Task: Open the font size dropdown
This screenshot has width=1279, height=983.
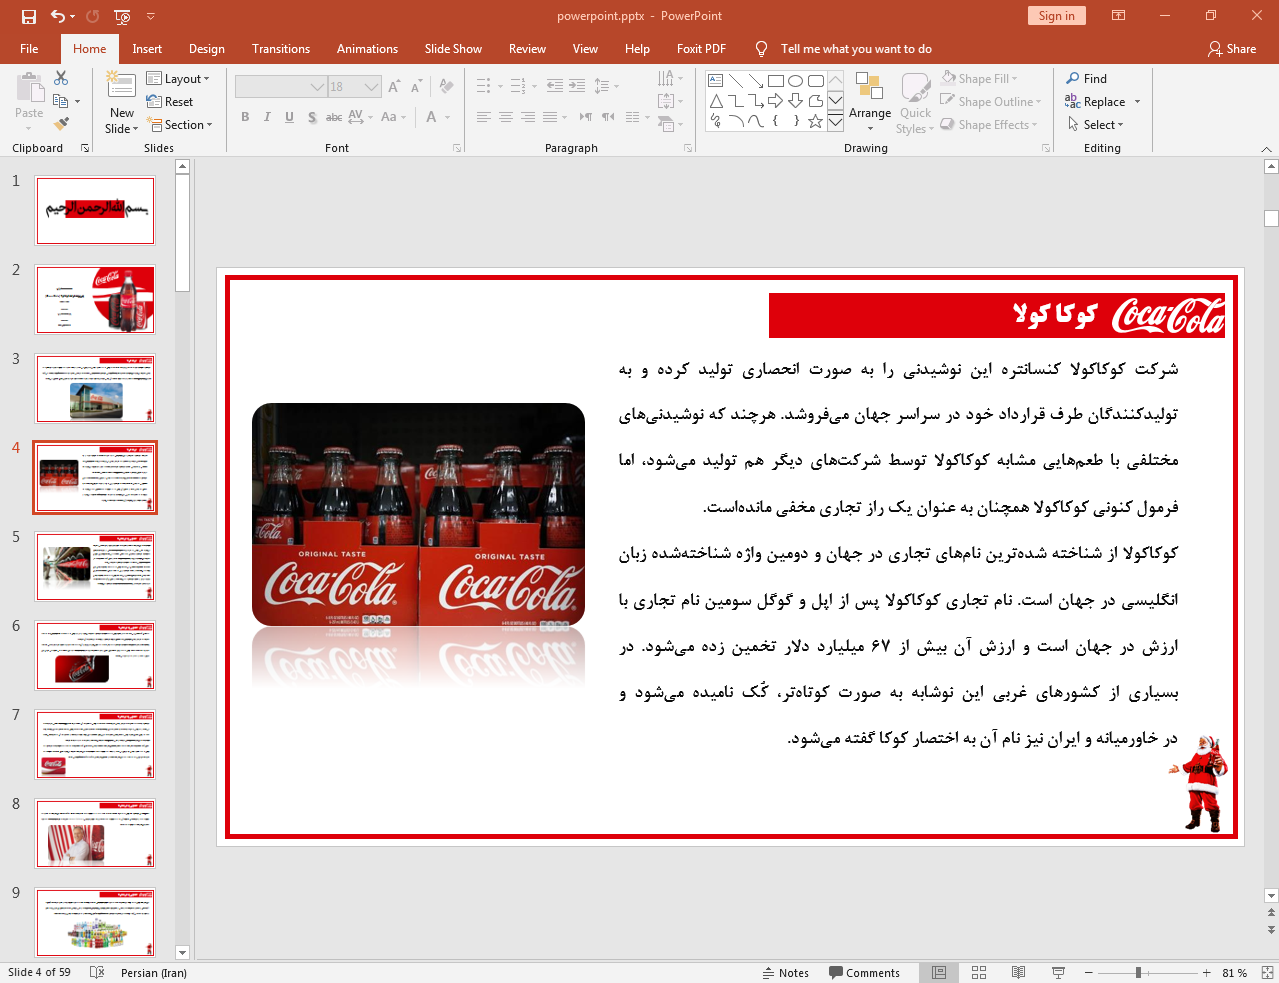Action: pos(372,87)
